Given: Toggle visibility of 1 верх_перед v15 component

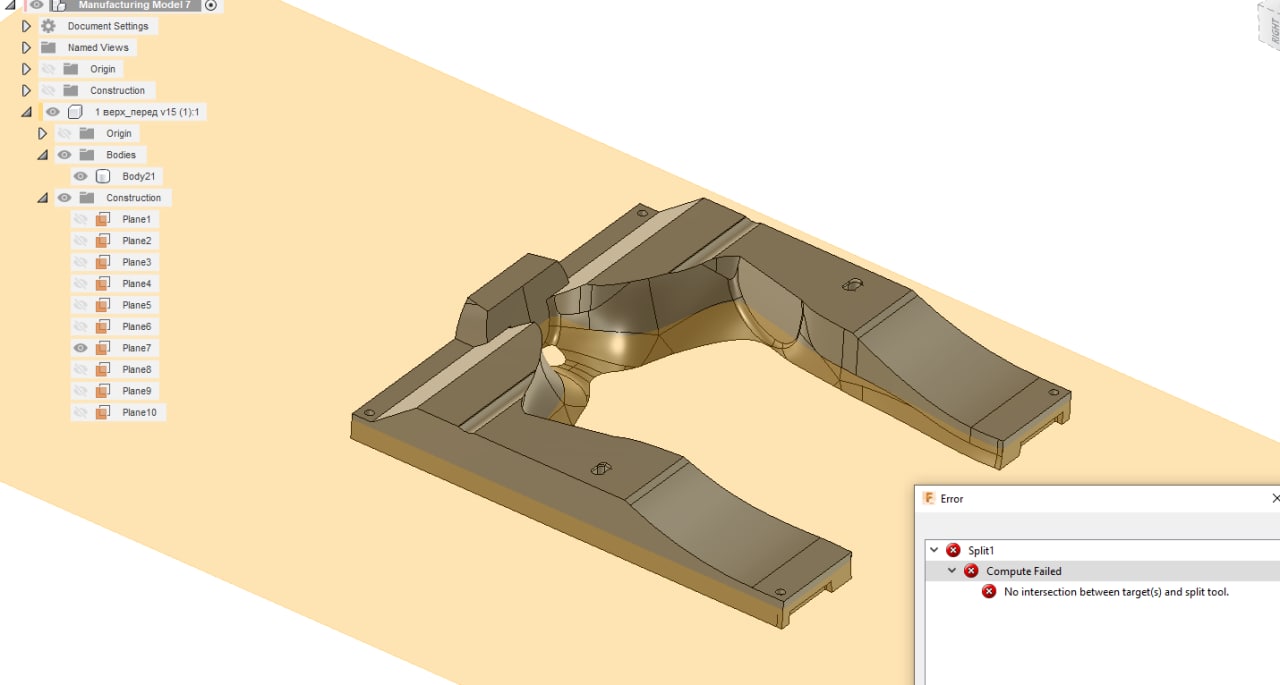Looking at the screenshot, I should [53, 112].
